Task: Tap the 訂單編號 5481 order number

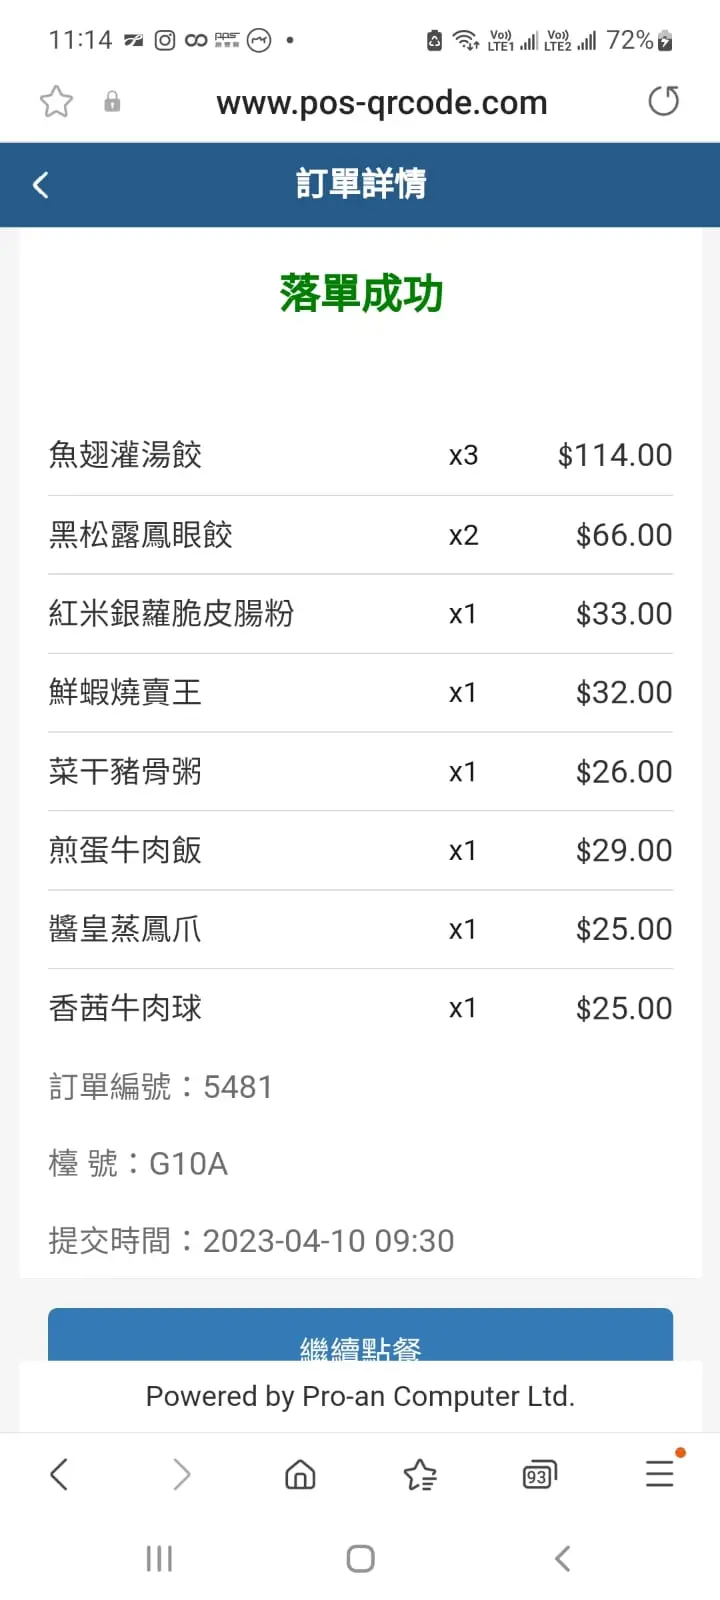Action: (x=161, y=1087)
